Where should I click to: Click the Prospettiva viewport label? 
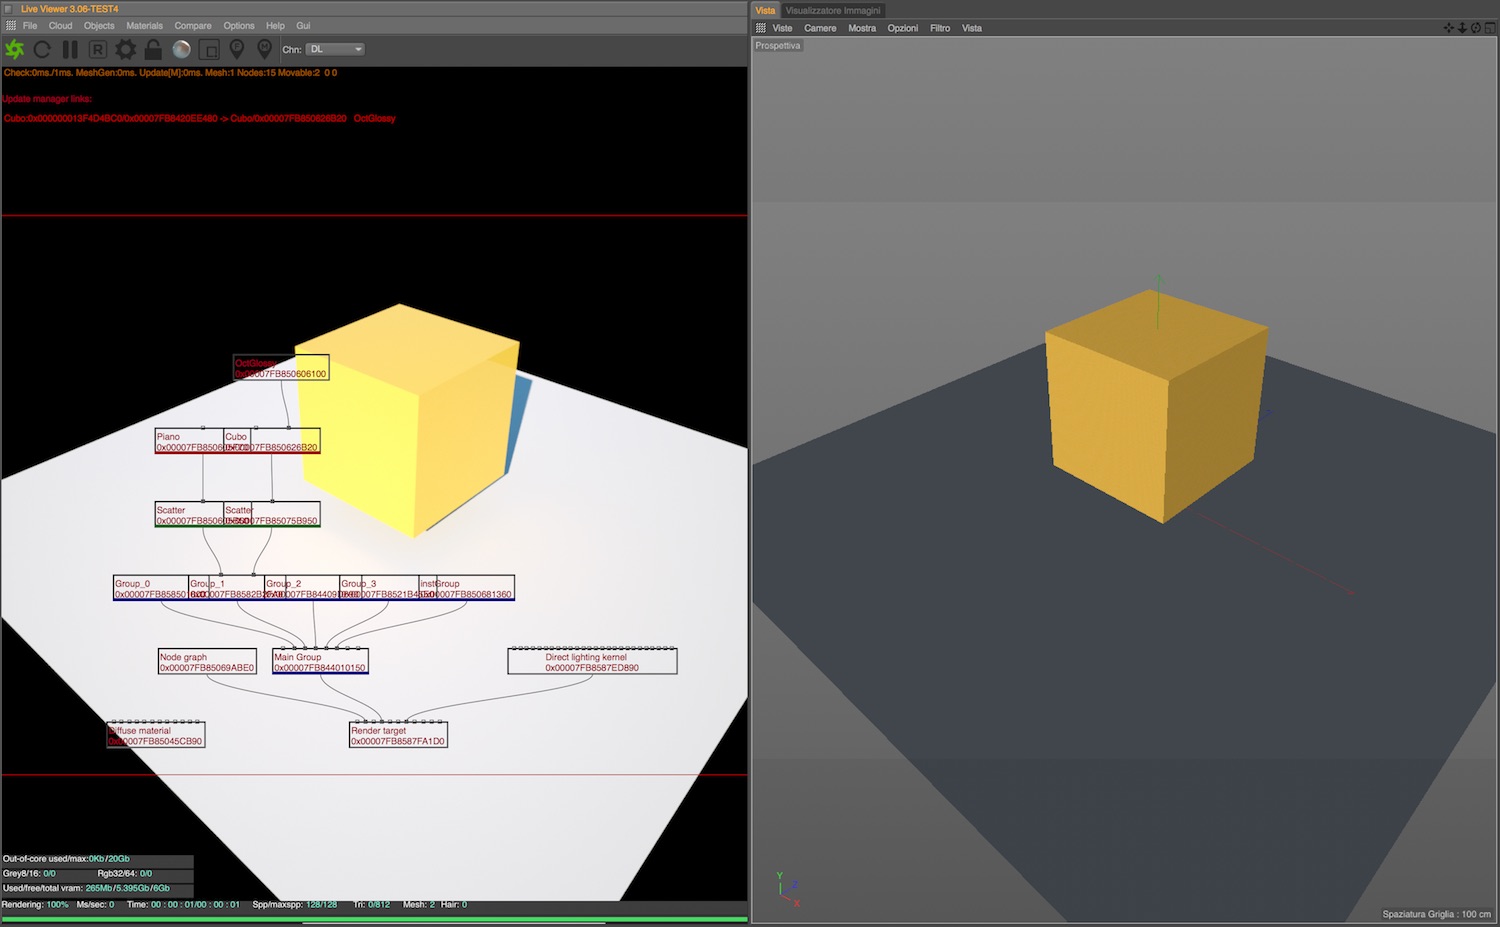[x=778, y=46]
